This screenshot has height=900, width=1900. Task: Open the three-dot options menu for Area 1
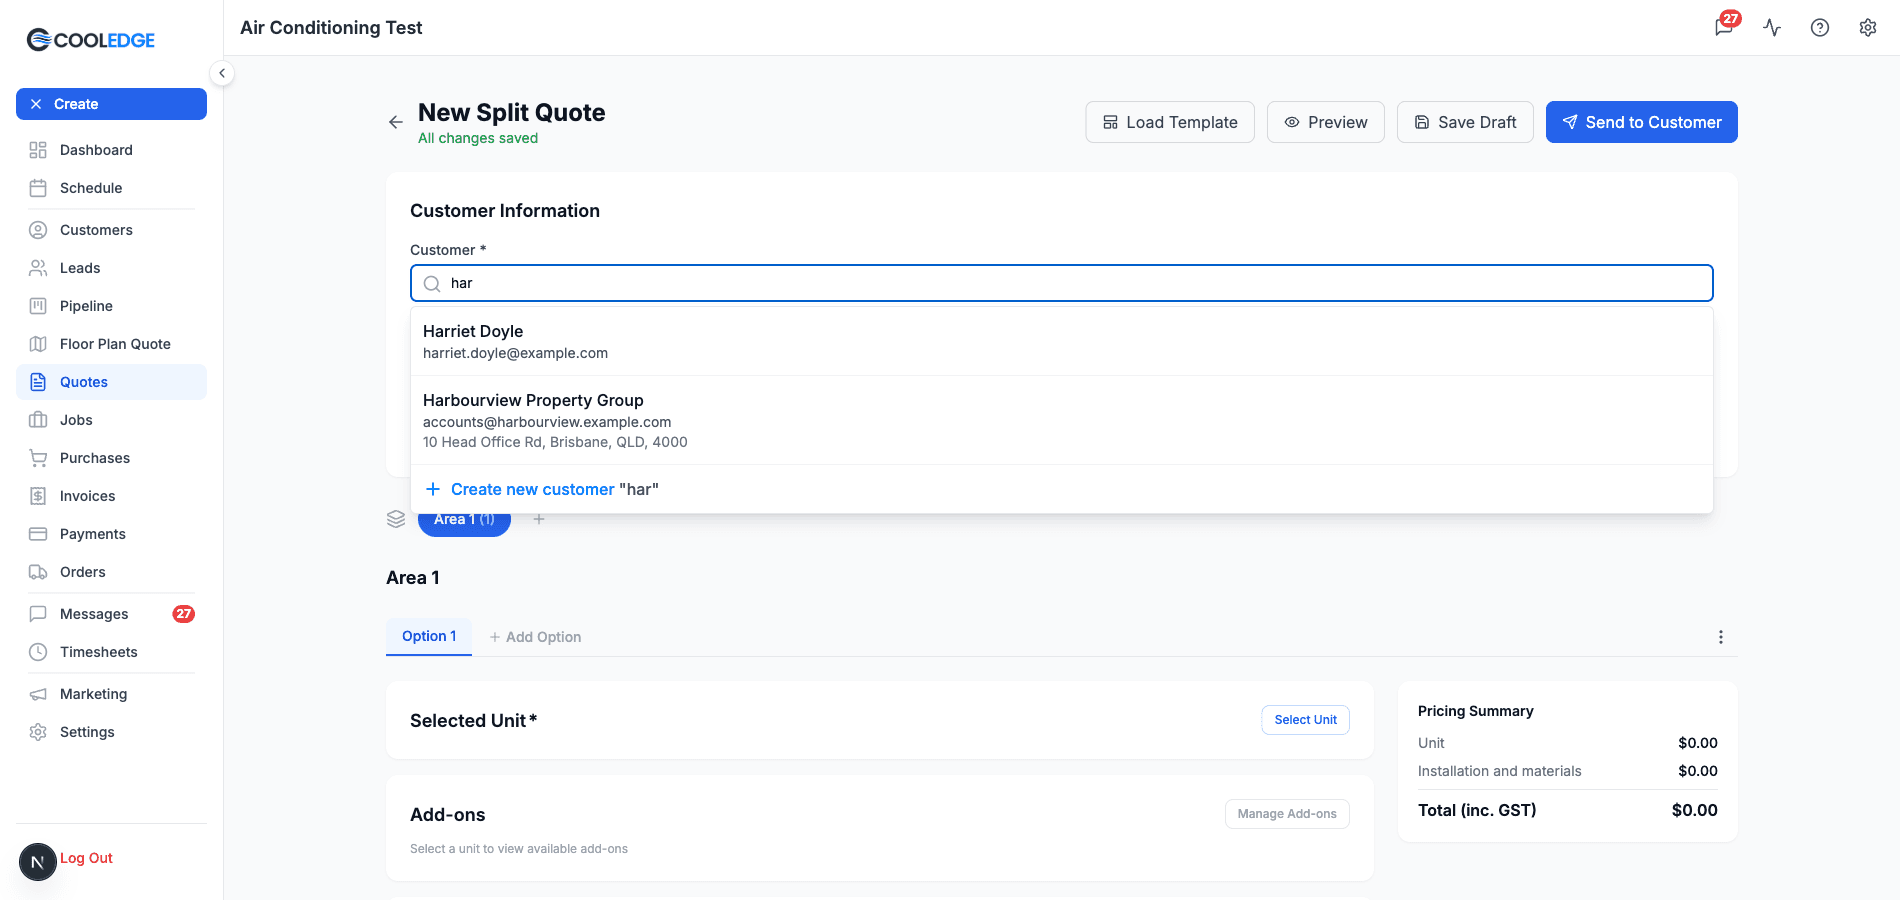point(1721,637)
